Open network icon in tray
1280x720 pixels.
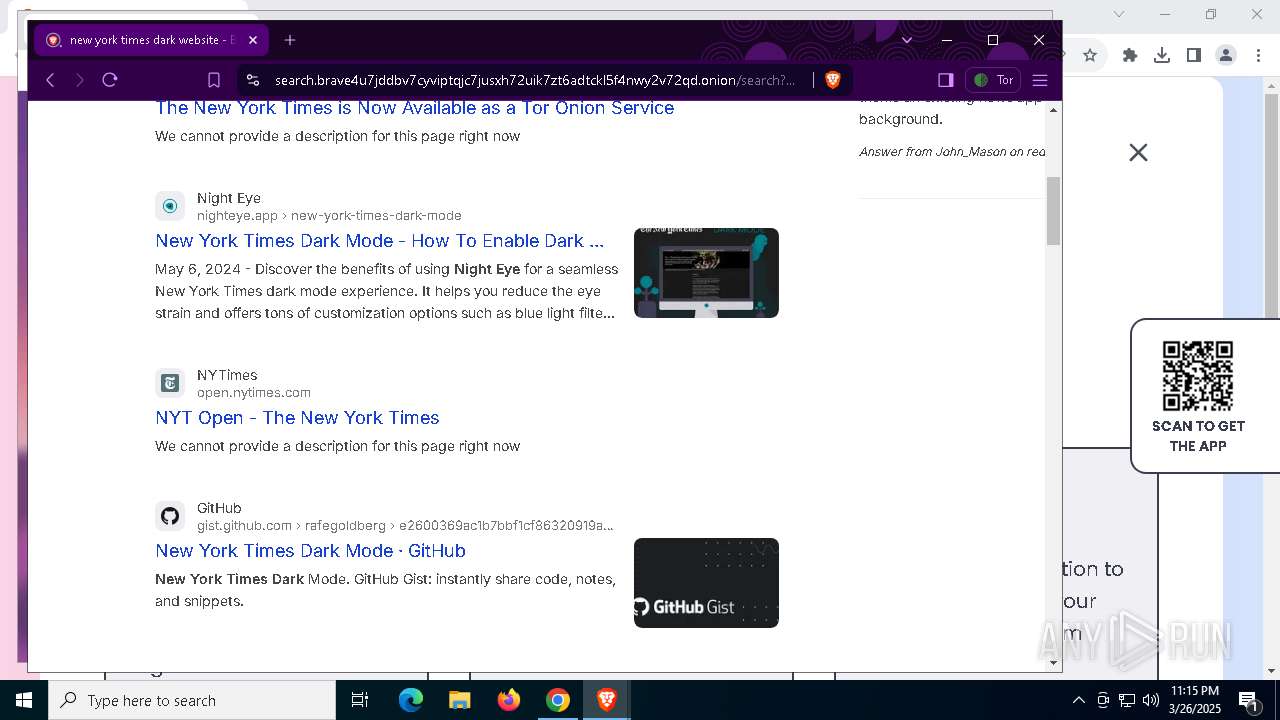tap(1127, 700)
